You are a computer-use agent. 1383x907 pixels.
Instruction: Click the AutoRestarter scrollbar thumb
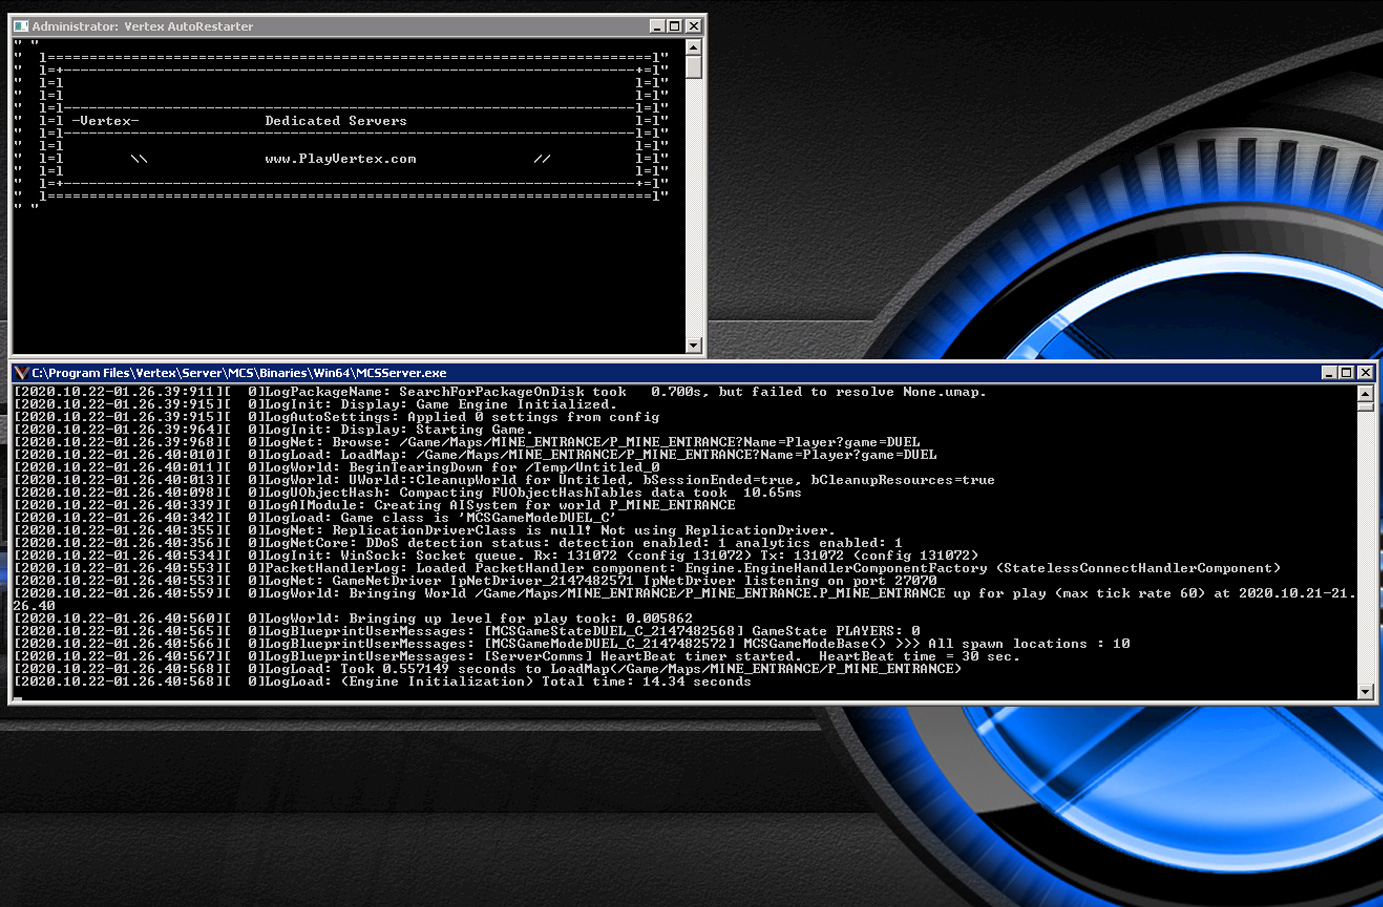(694, 67)
